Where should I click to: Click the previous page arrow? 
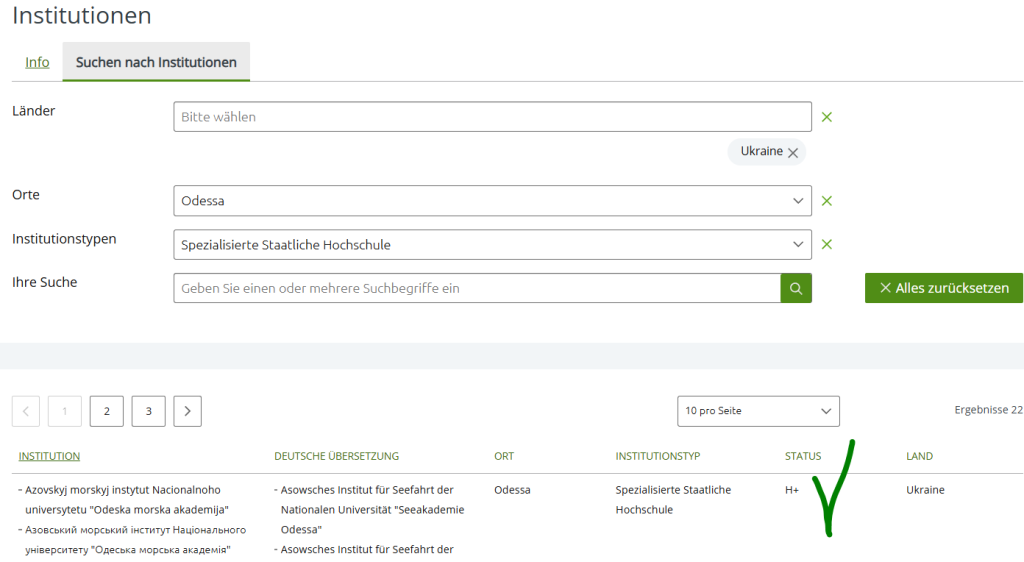[x=26, y=411]
